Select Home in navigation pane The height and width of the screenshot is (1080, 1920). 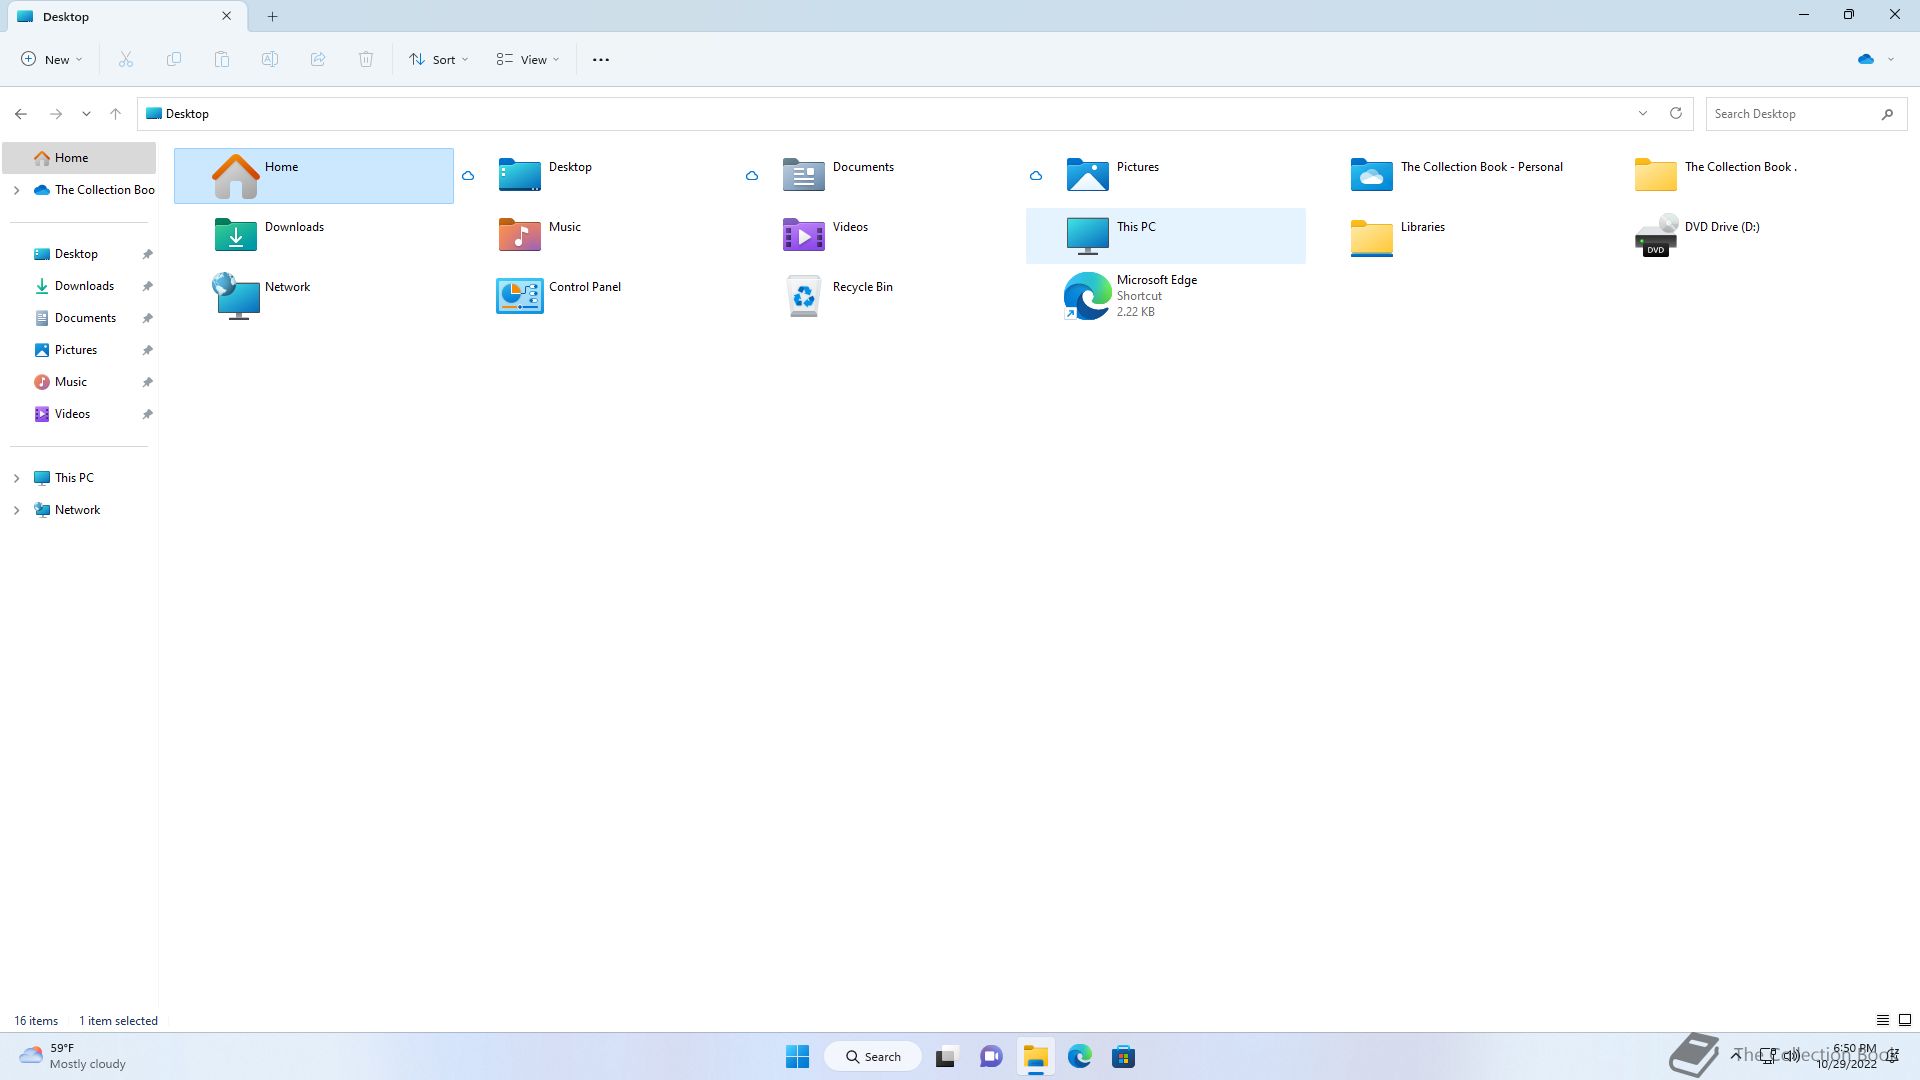click(71, 158)
